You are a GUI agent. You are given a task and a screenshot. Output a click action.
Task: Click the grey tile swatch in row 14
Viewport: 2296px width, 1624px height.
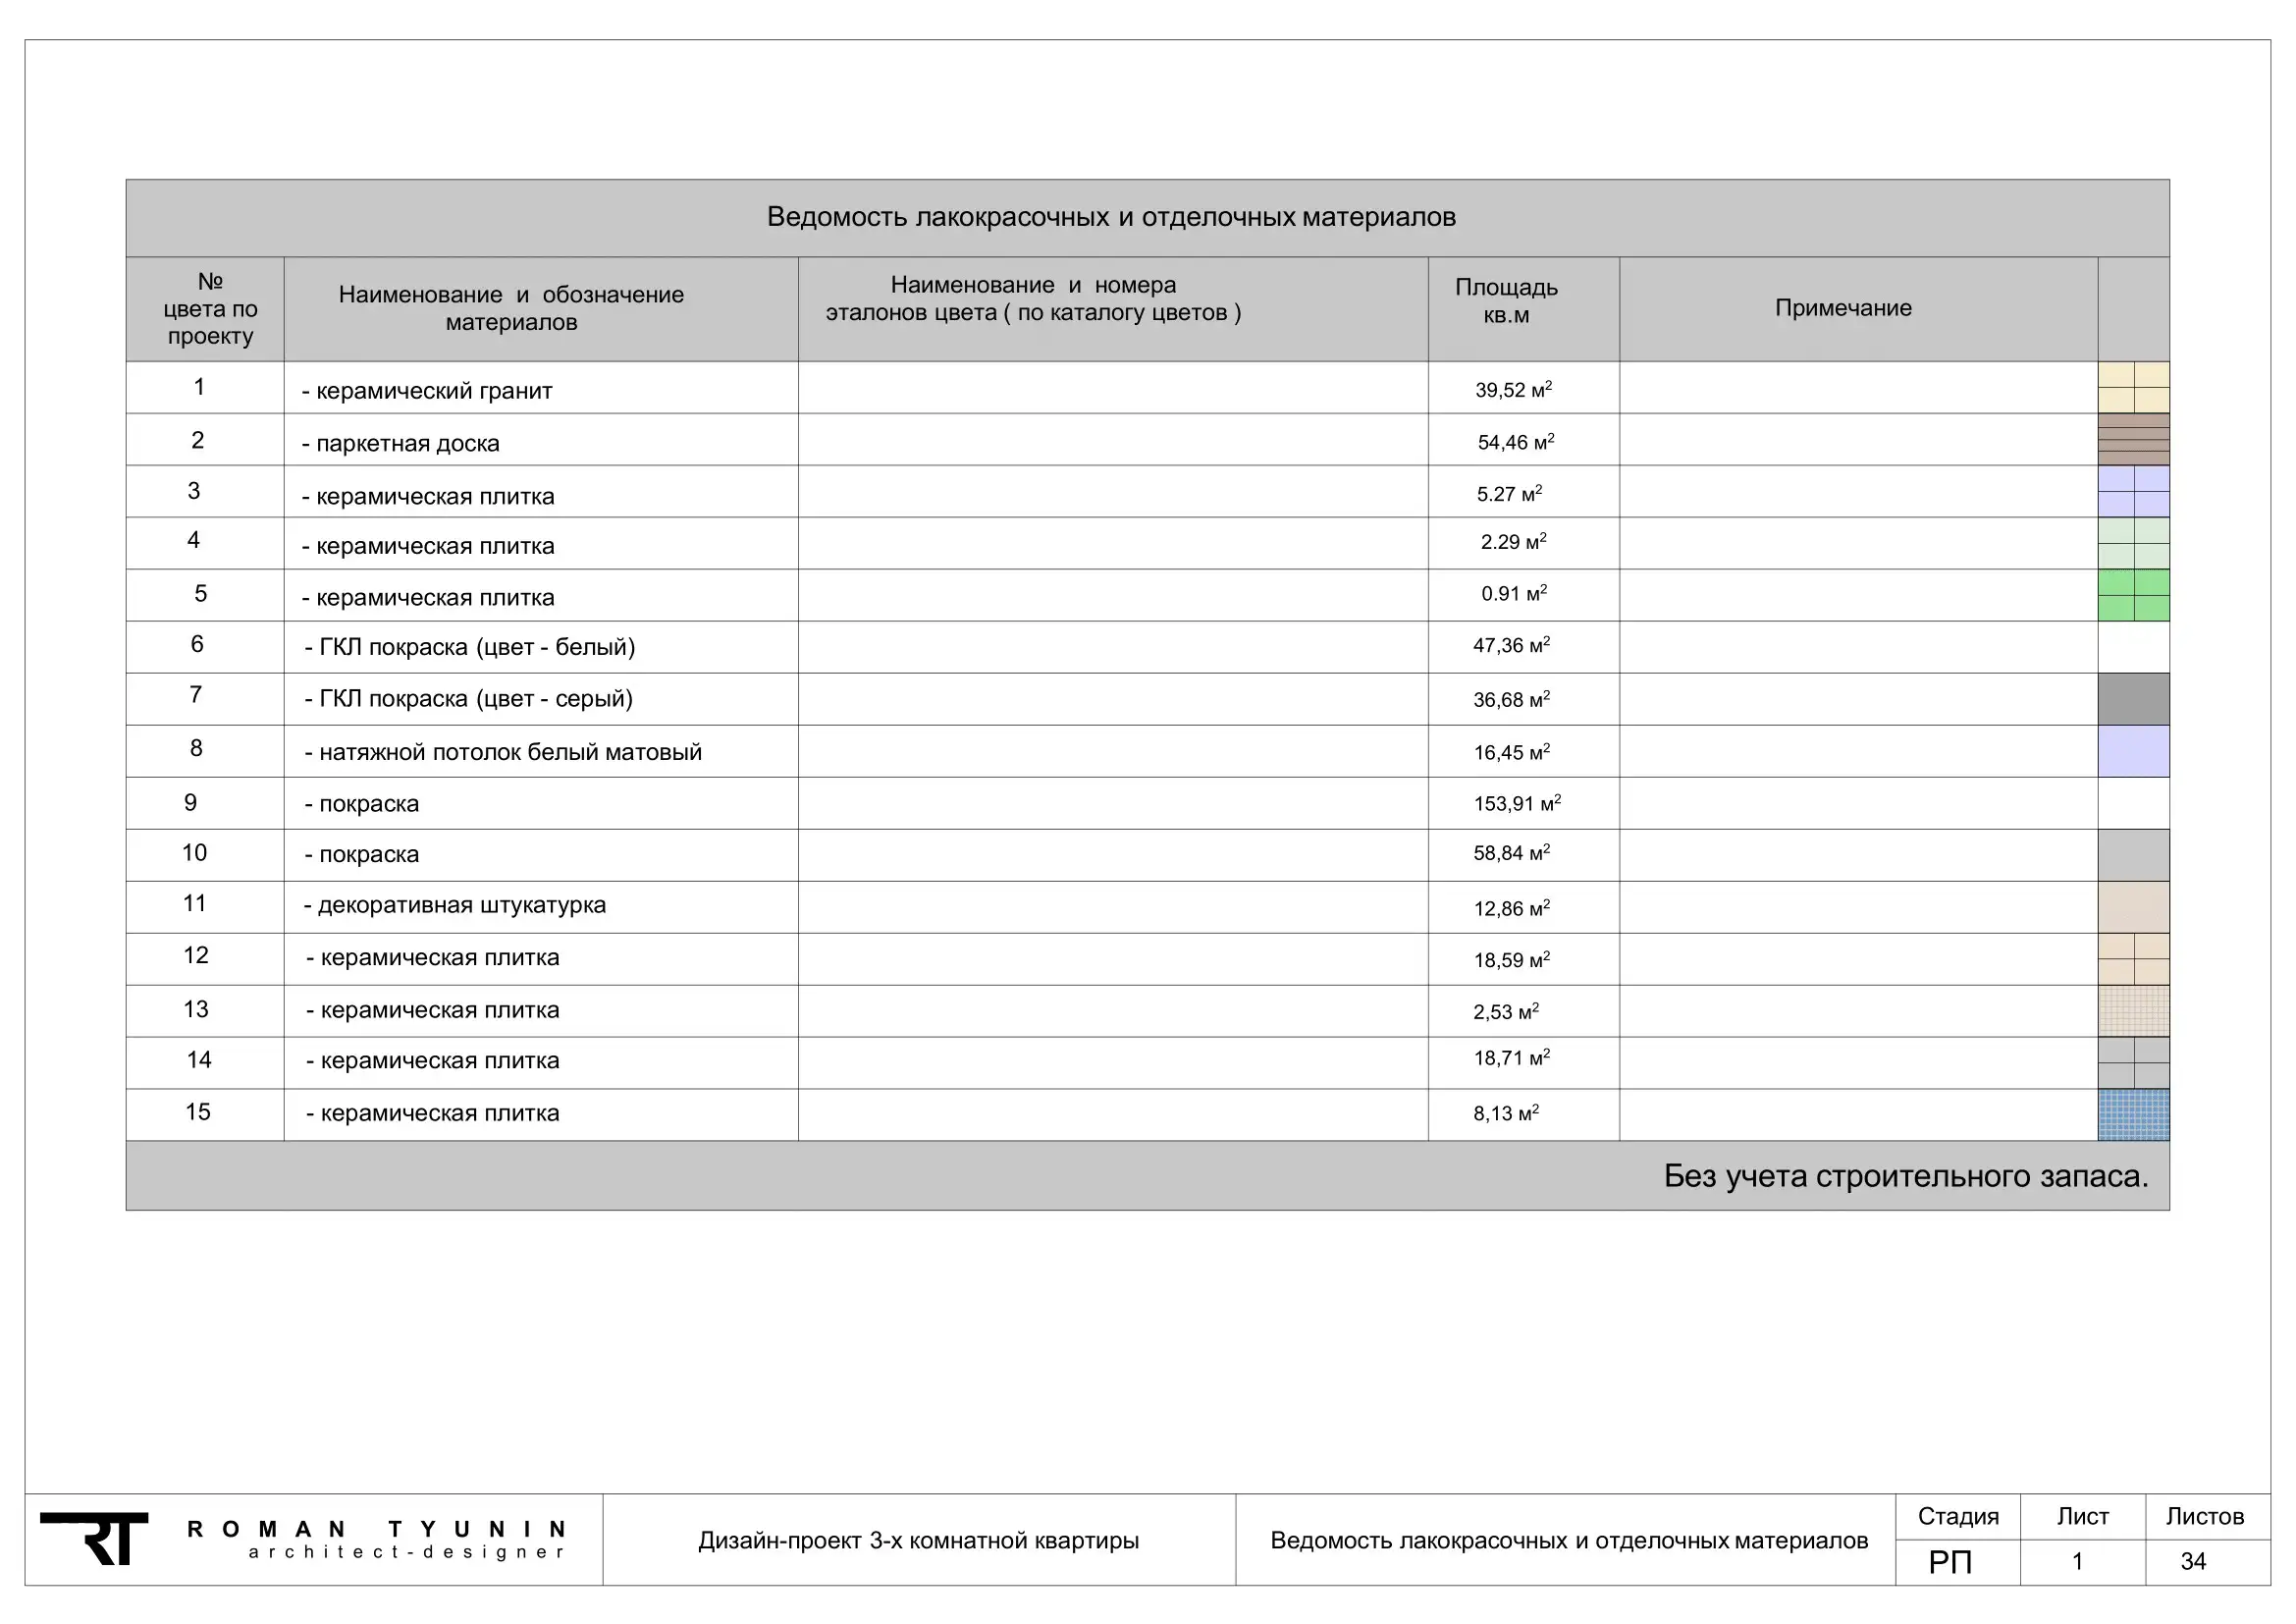(2133, 1063)
